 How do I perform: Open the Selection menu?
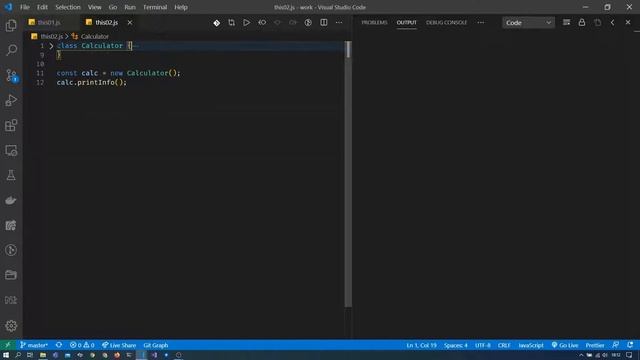coord(68,7)
